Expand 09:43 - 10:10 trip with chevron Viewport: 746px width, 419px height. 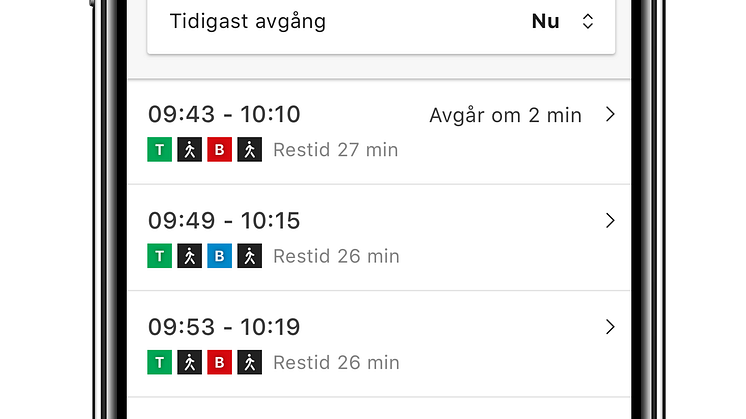[x=610, y=114]
